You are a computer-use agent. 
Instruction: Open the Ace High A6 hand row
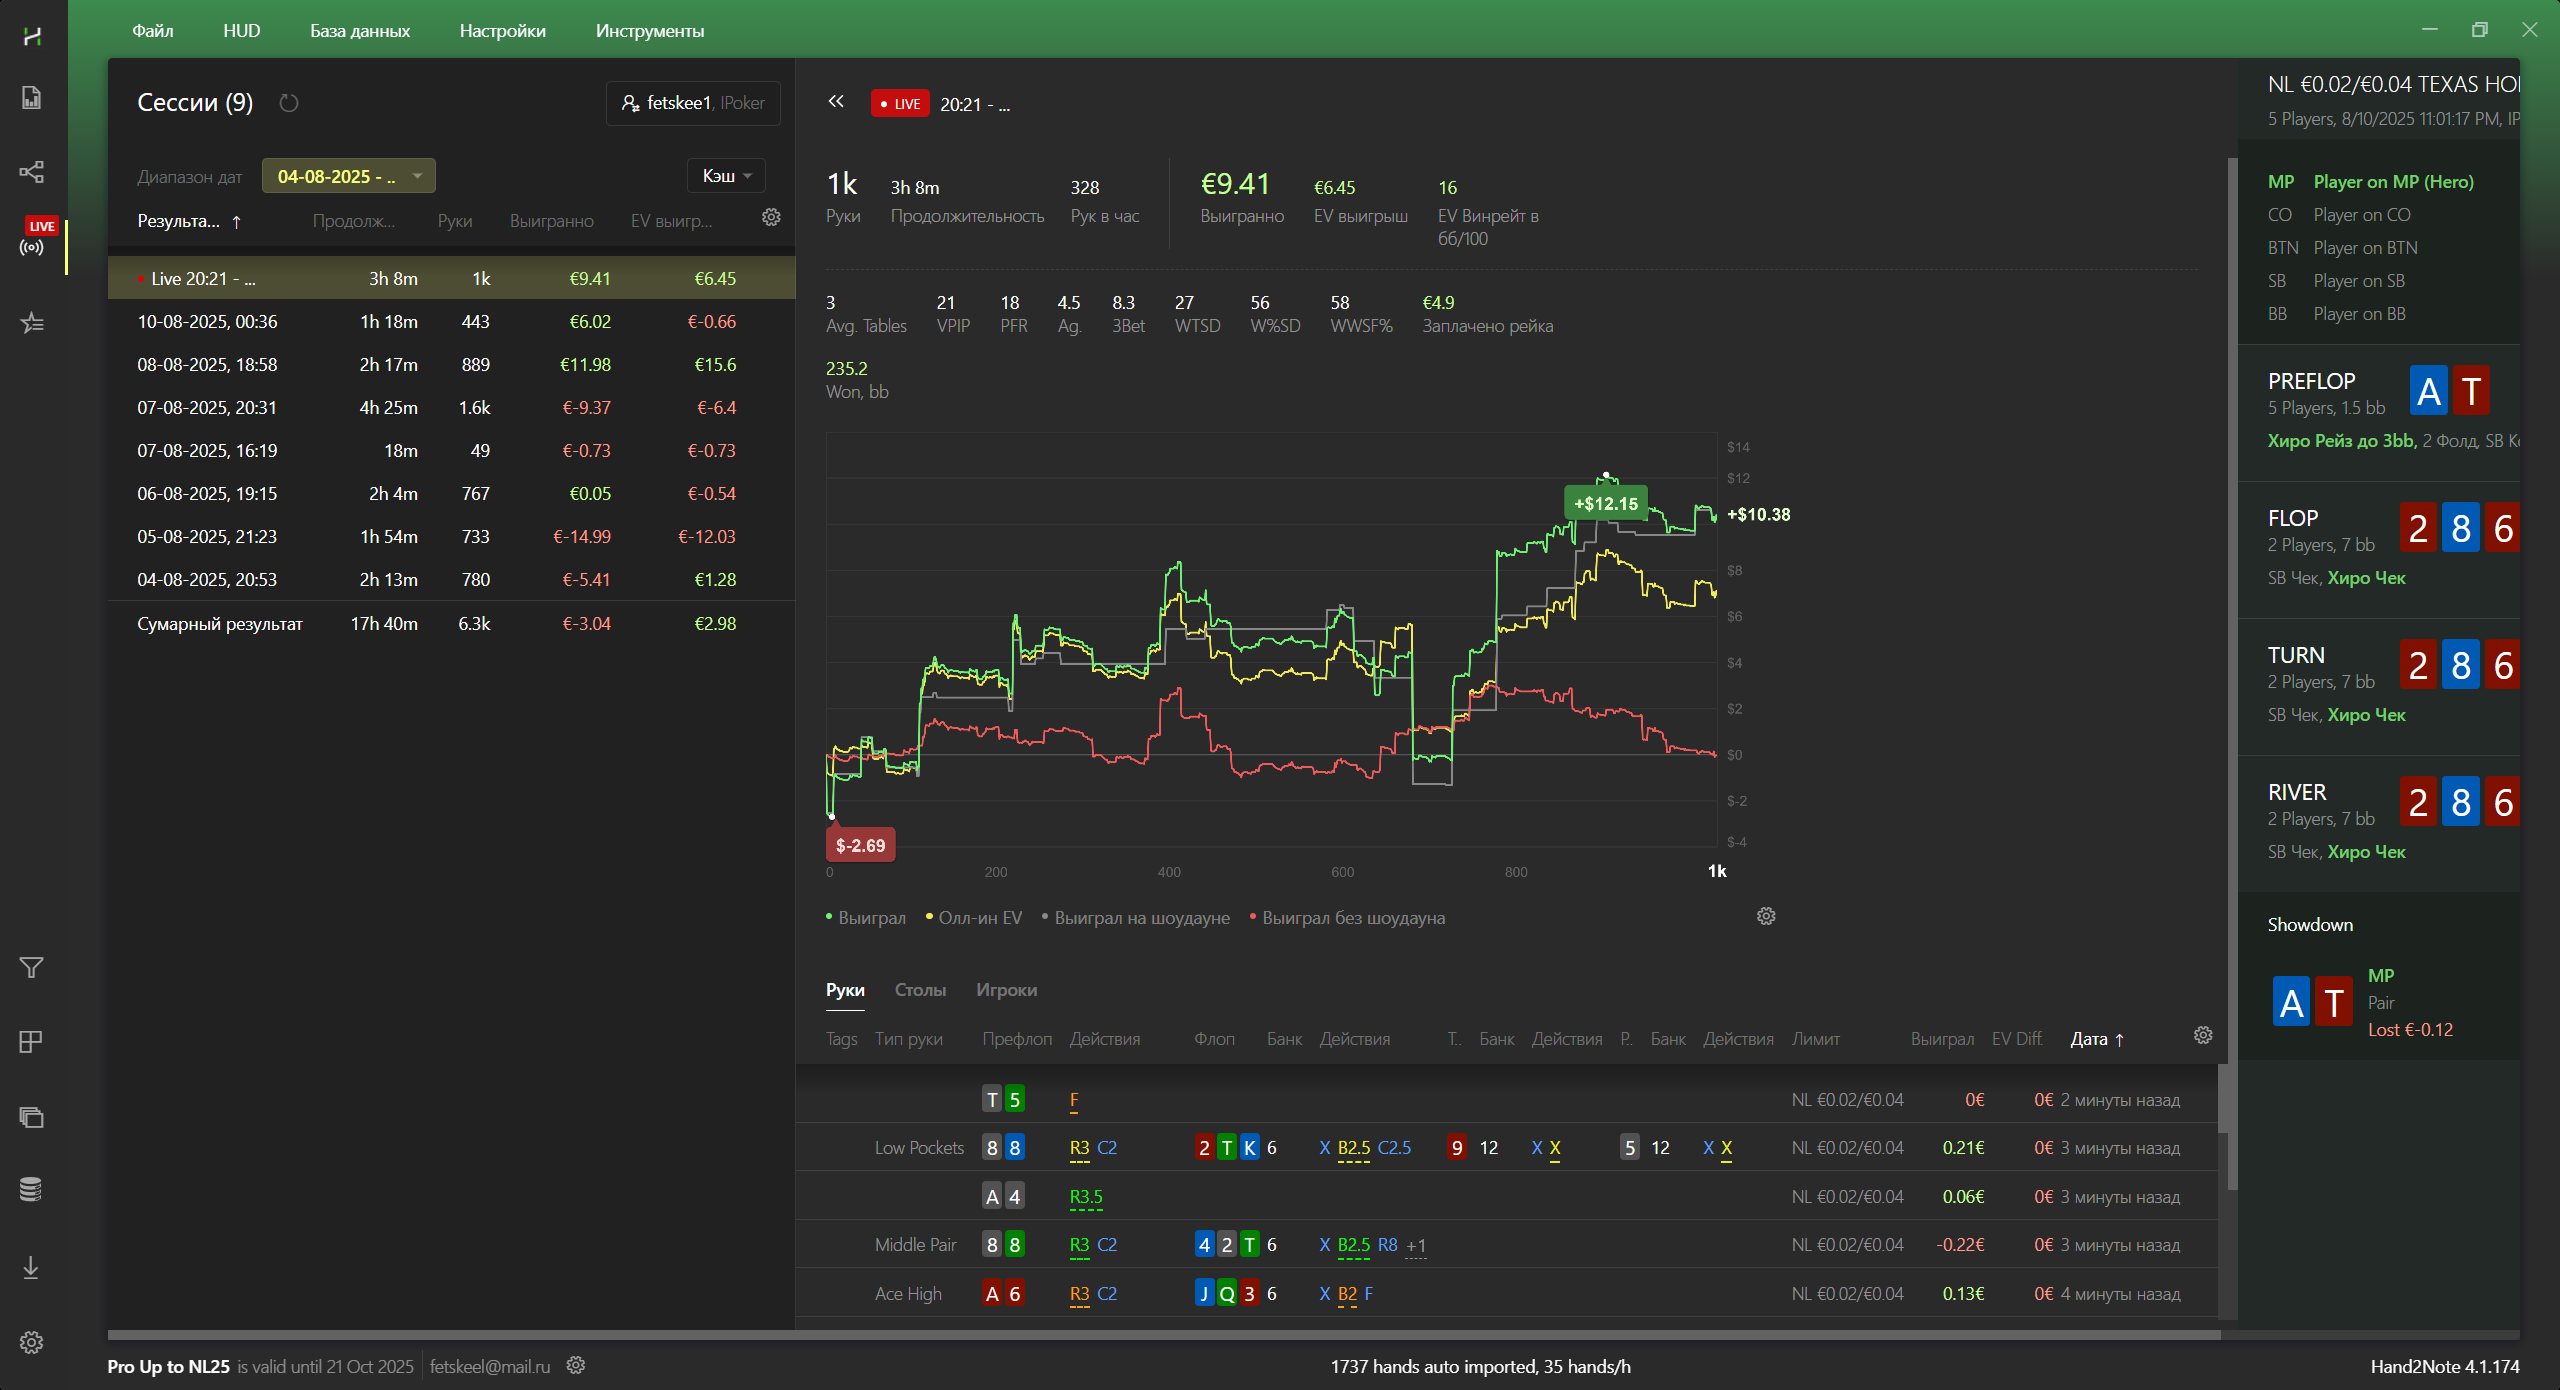[1506, 1293]
